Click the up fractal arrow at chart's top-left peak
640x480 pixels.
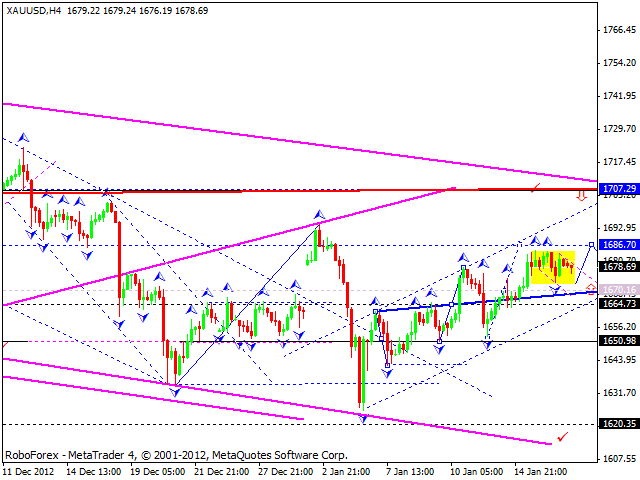[23, 138]
